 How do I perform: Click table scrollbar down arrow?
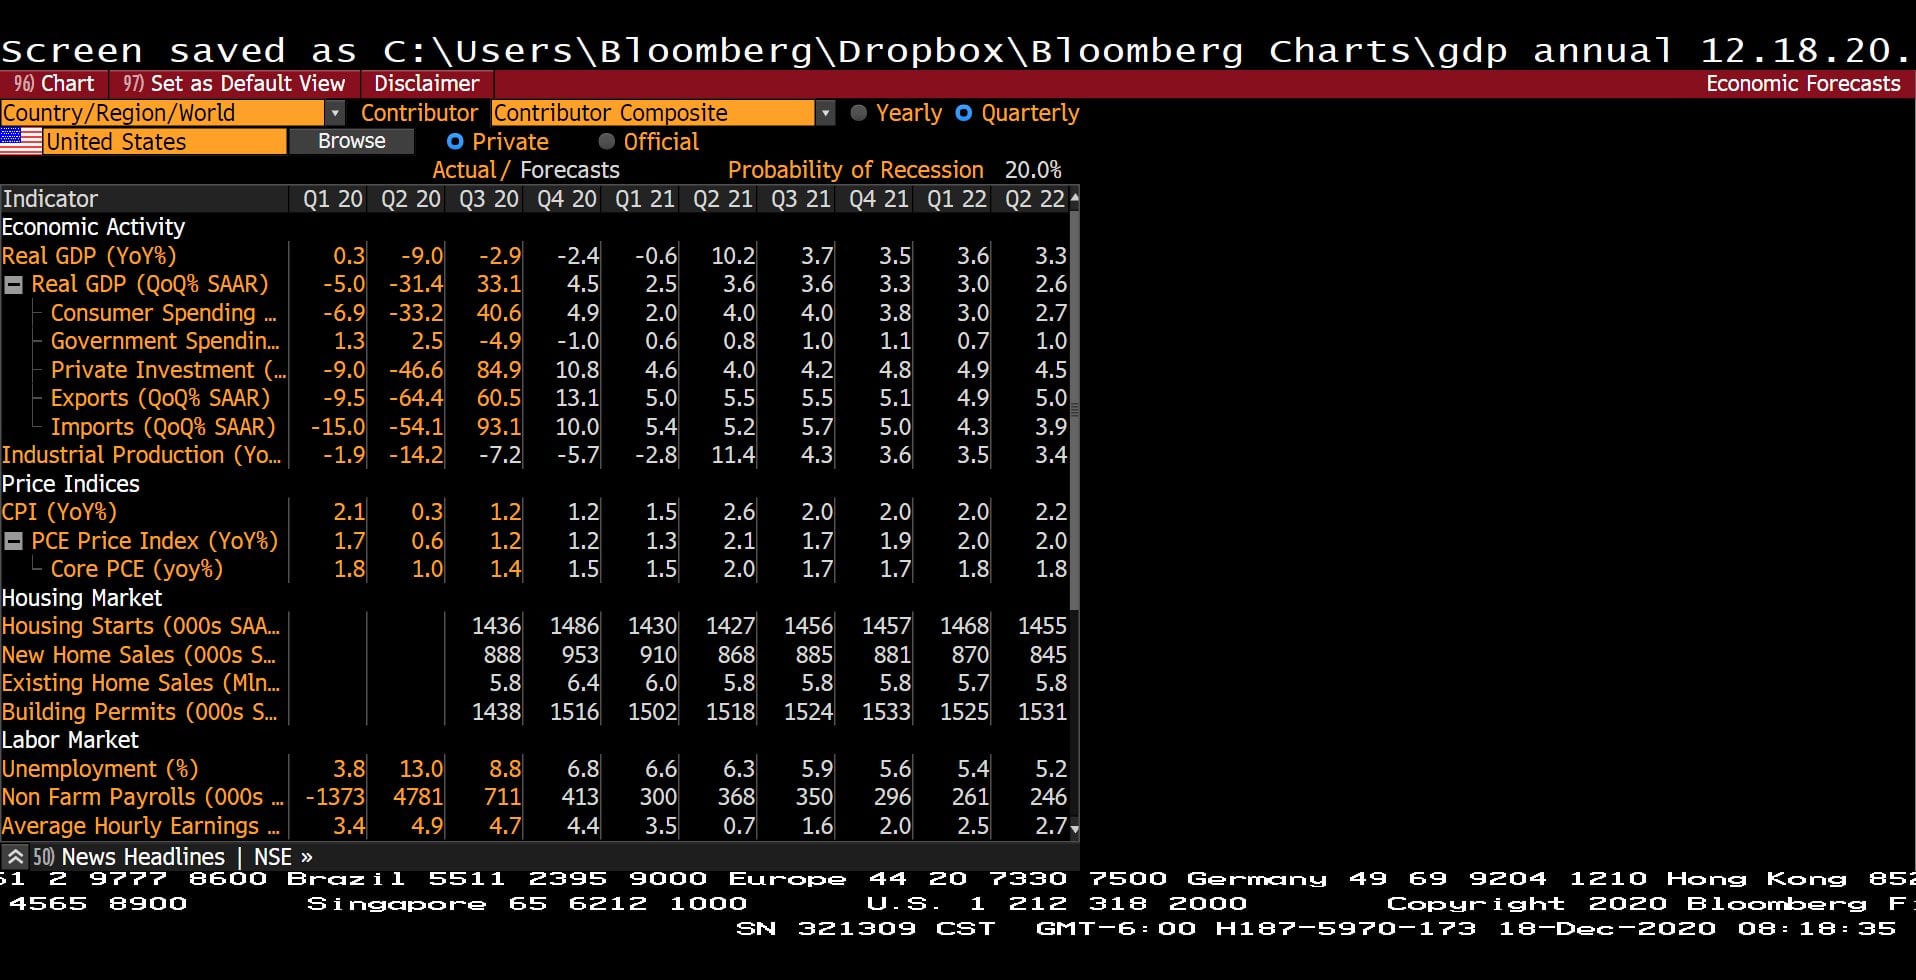point(1075,829)
